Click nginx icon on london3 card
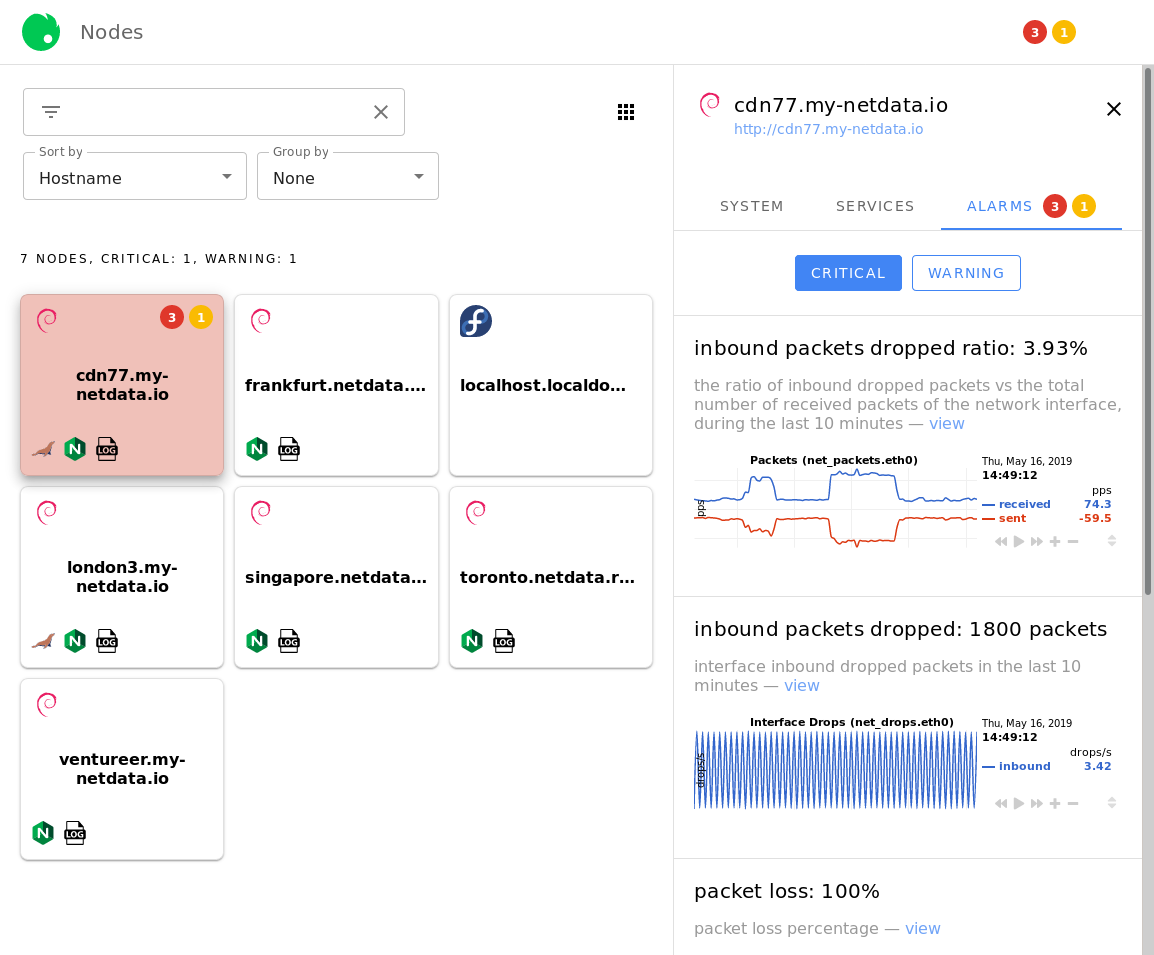The height and width of the screenshot is (955, 1154). [x=75, y=641]
